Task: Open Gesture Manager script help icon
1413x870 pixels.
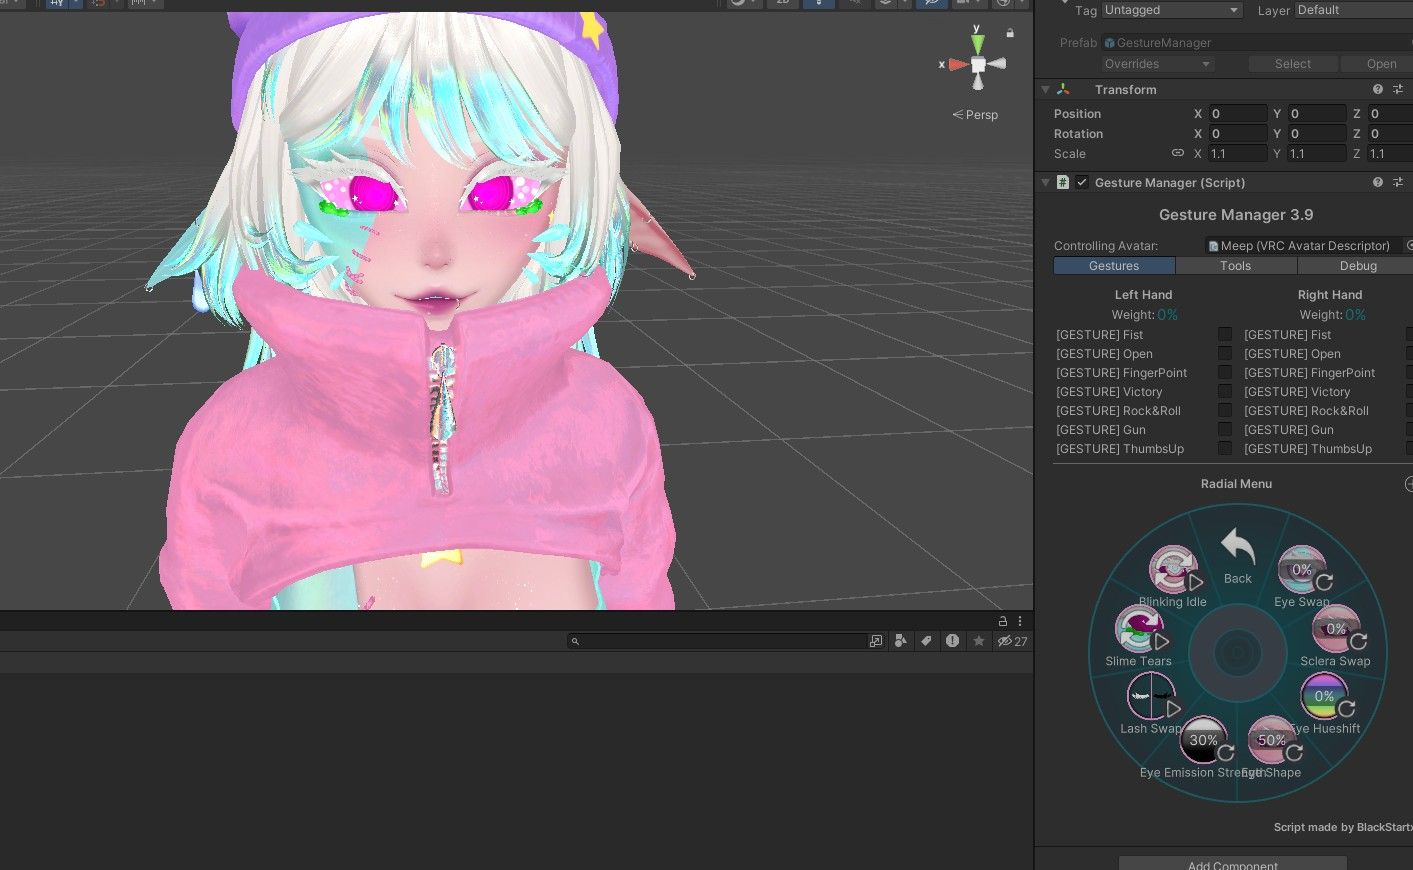Action: [x=1378, y=182]
